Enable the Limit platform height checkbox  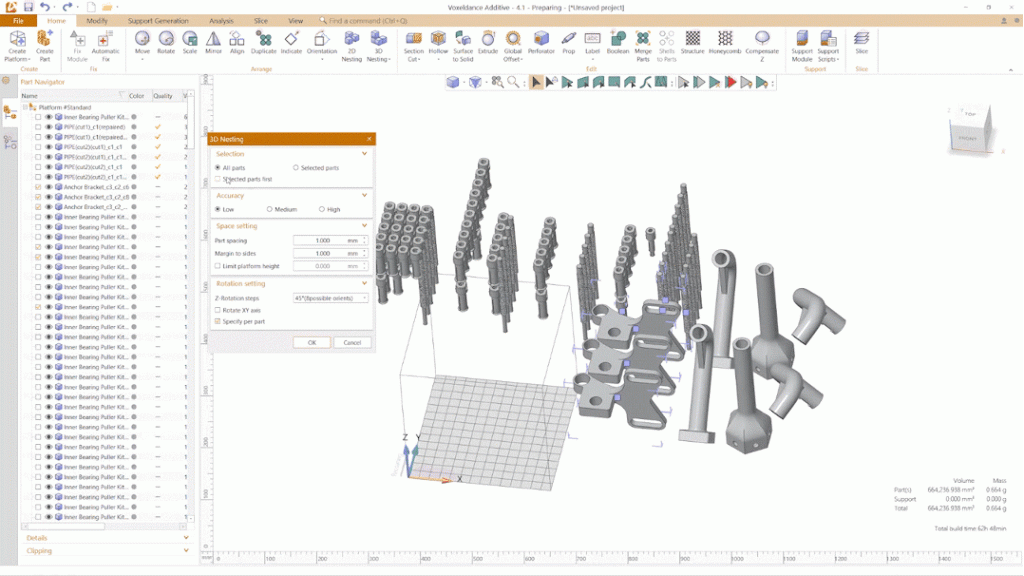[217, 266]
